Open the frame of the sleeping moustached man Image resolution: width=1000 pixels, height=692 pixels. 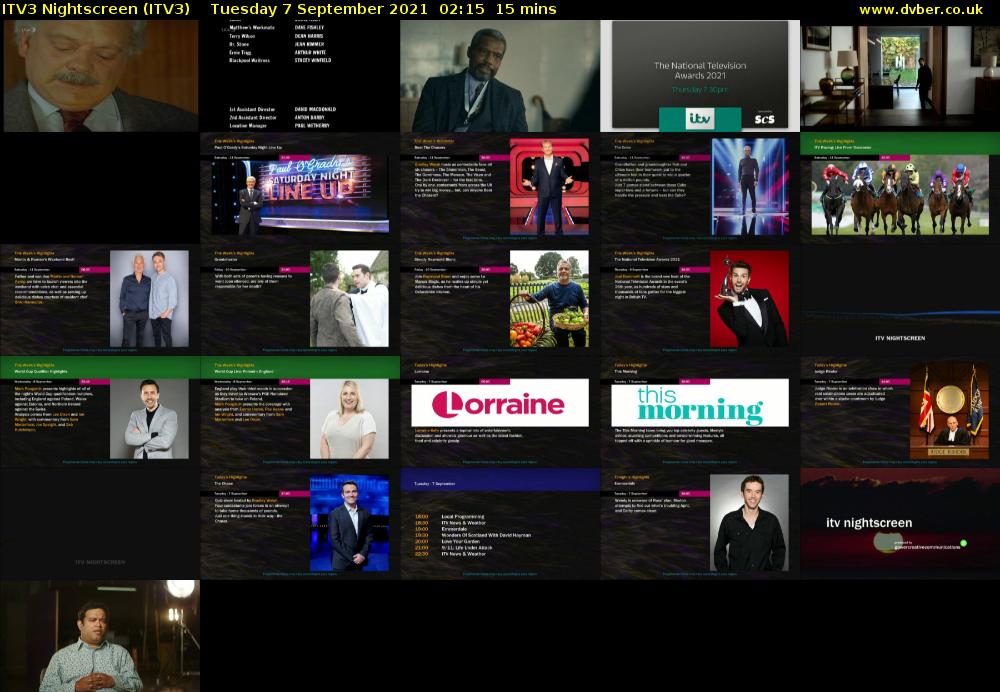(x=100, y=76)
